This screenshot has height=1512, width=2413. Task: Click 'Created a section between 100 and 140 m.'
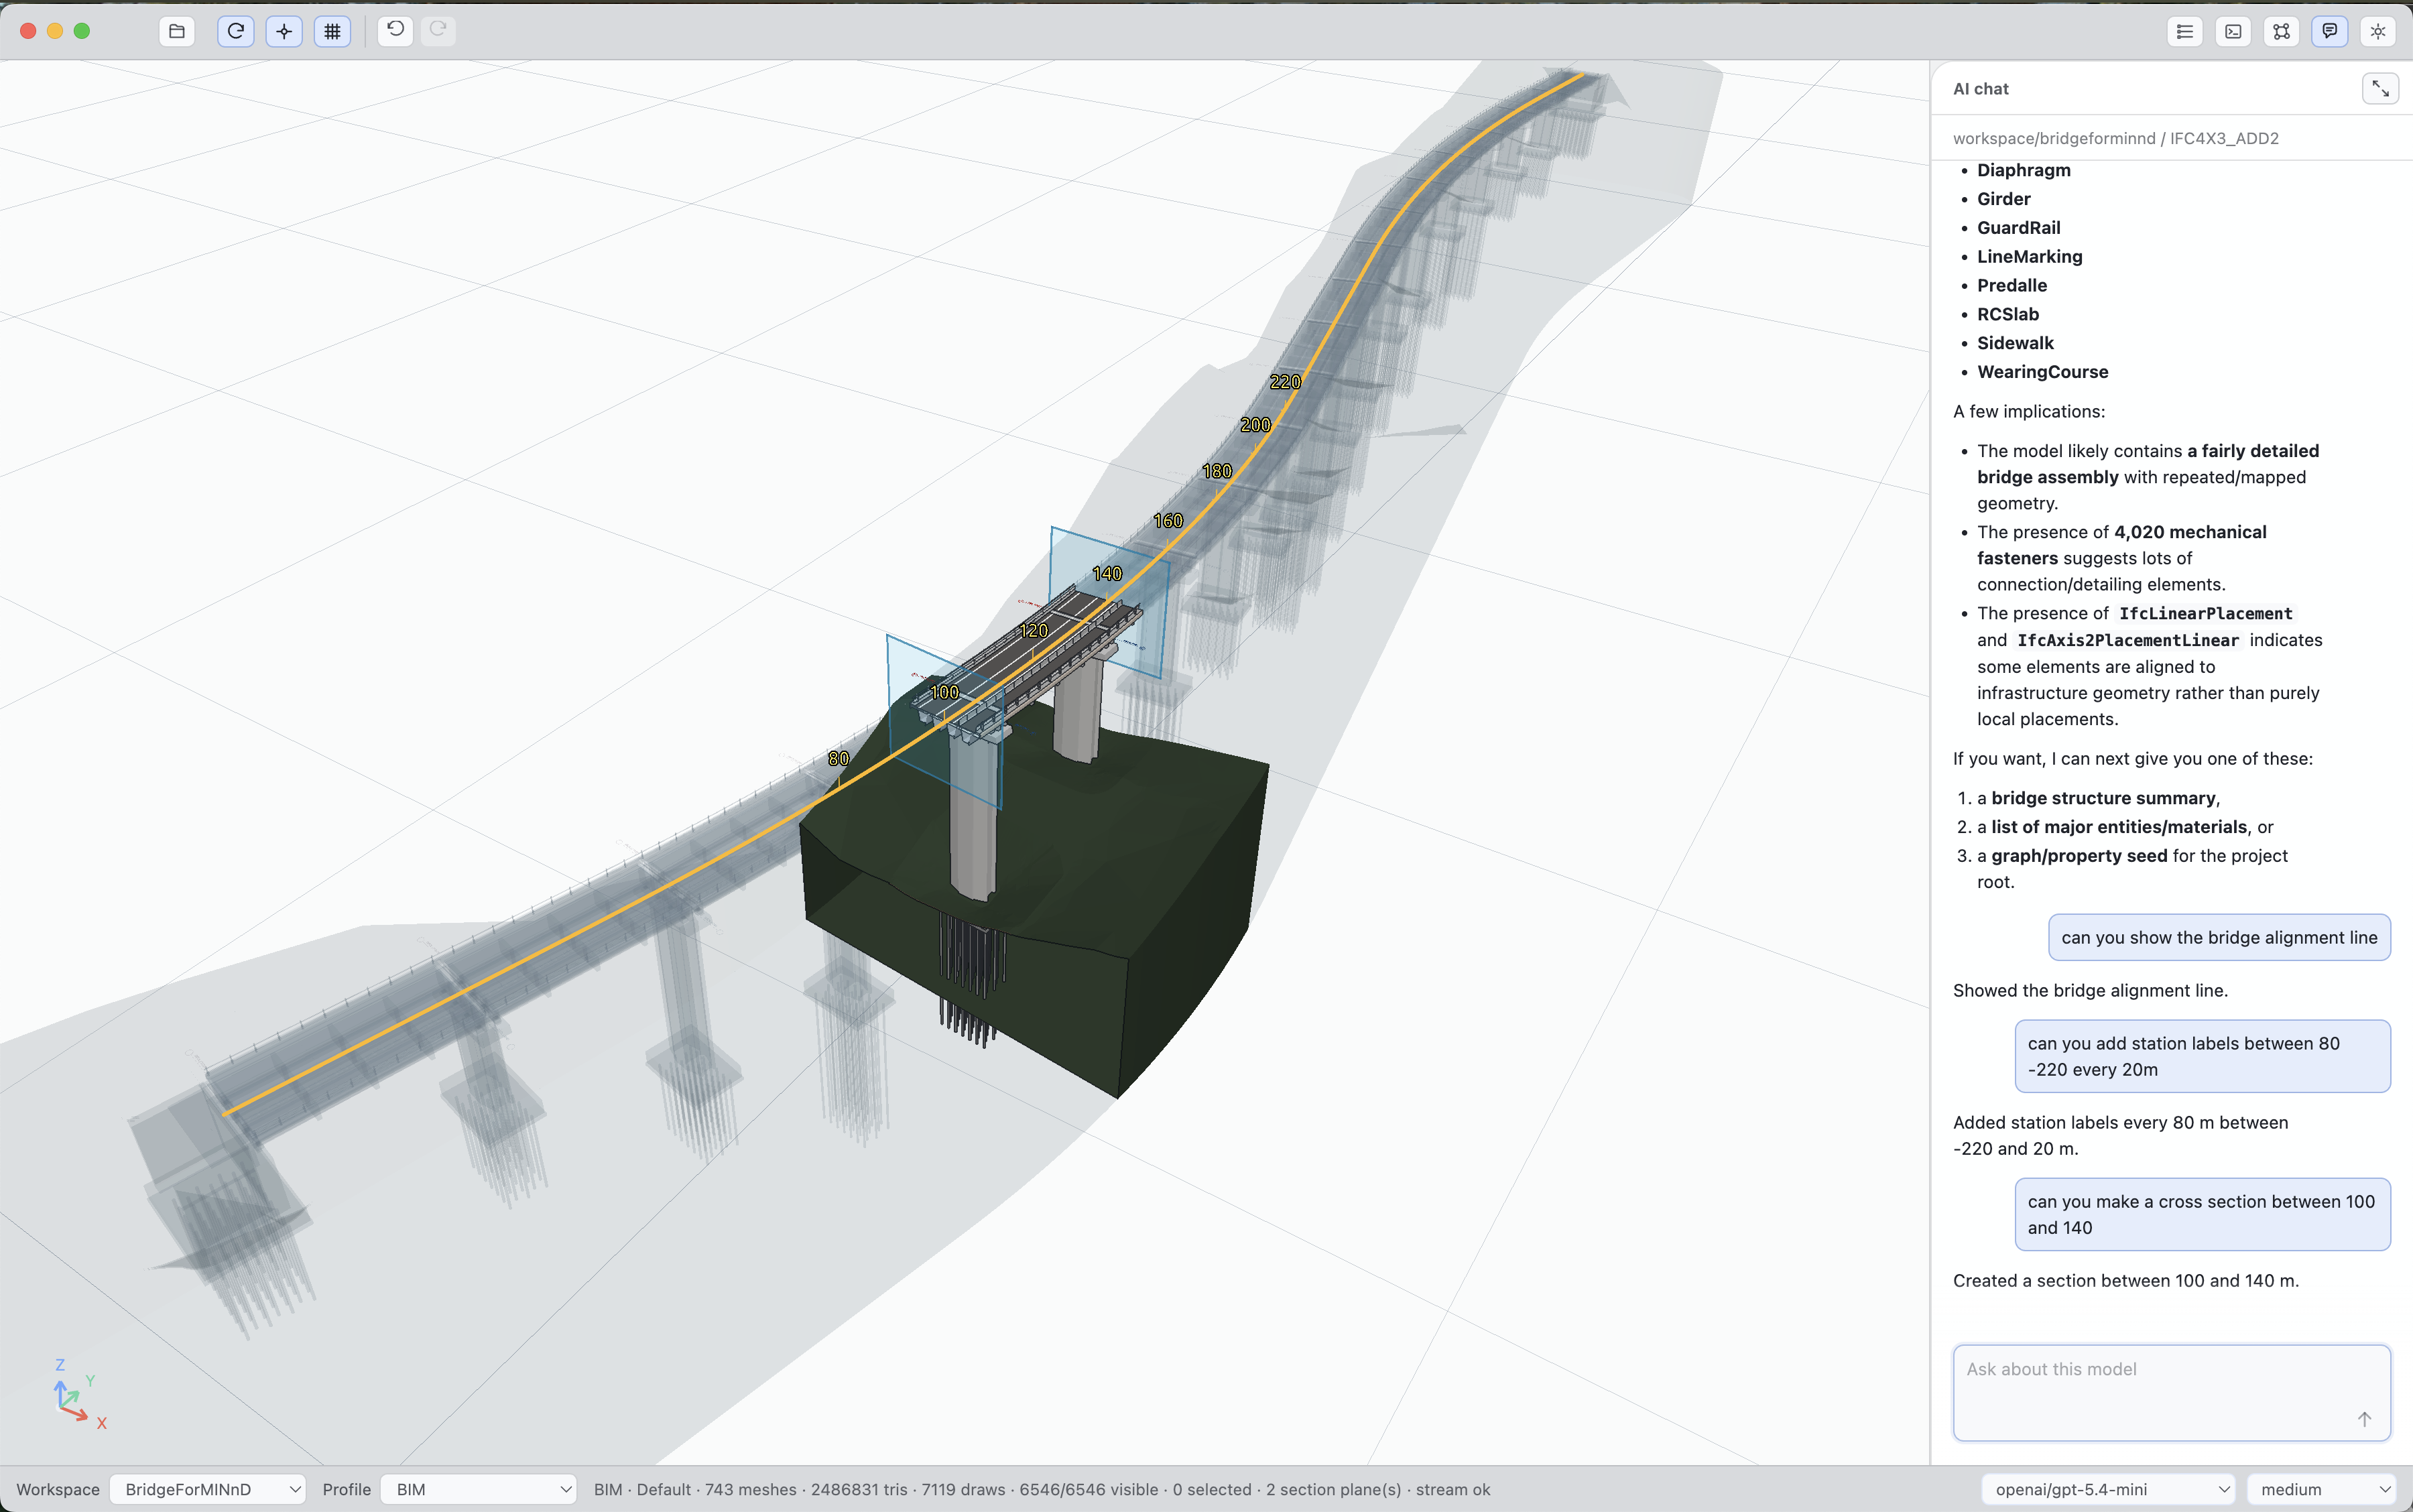pos(2125,1280)
